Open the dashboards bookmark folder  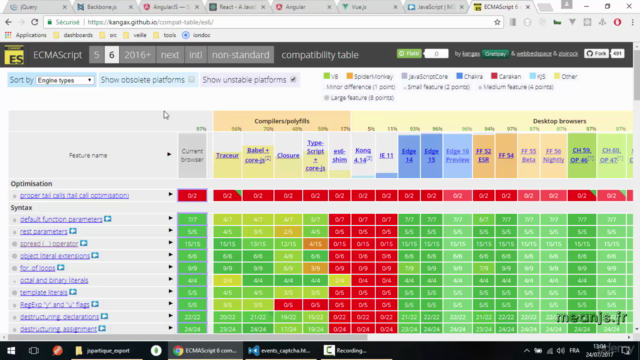coord(73,35)
